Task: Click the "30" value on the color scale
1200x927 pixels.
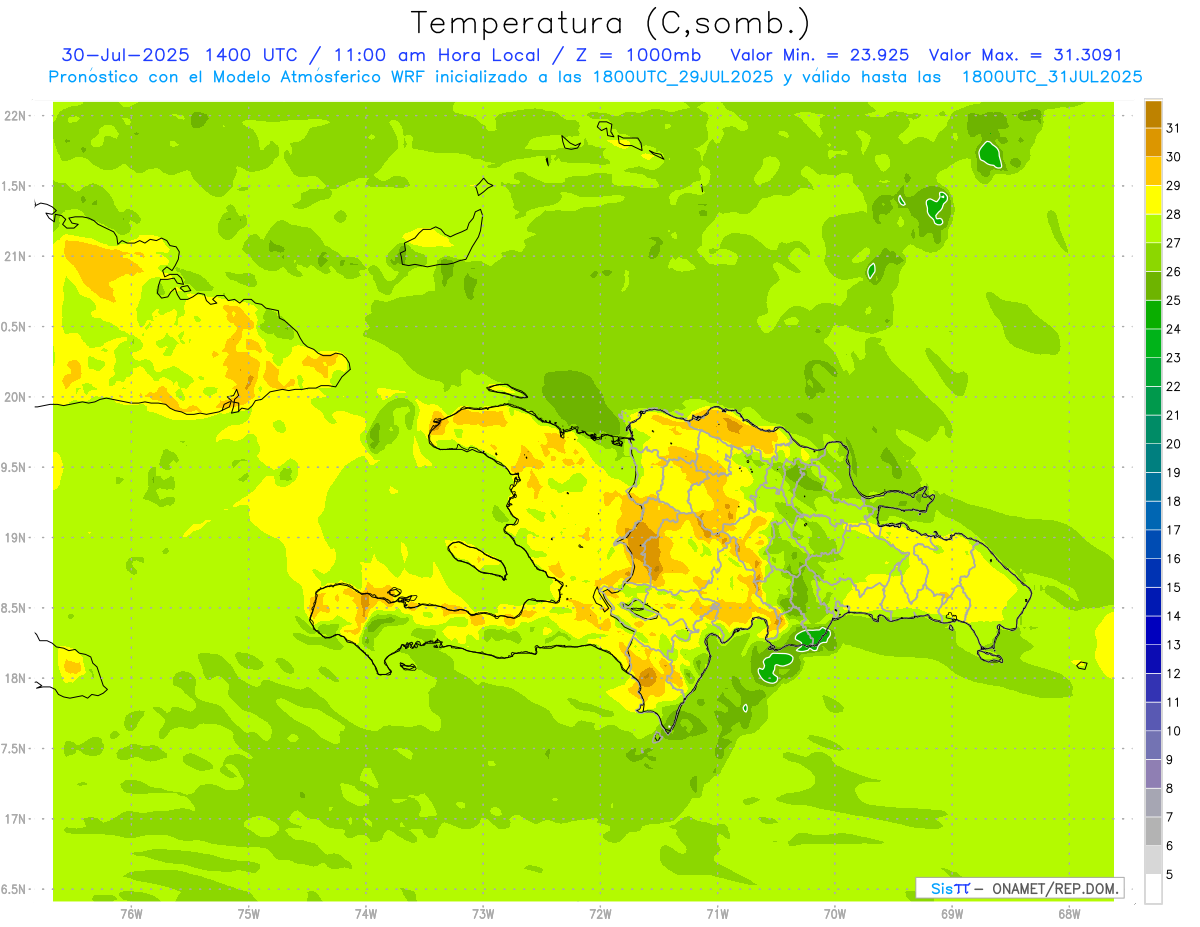Action: [x=1174, y=157]
